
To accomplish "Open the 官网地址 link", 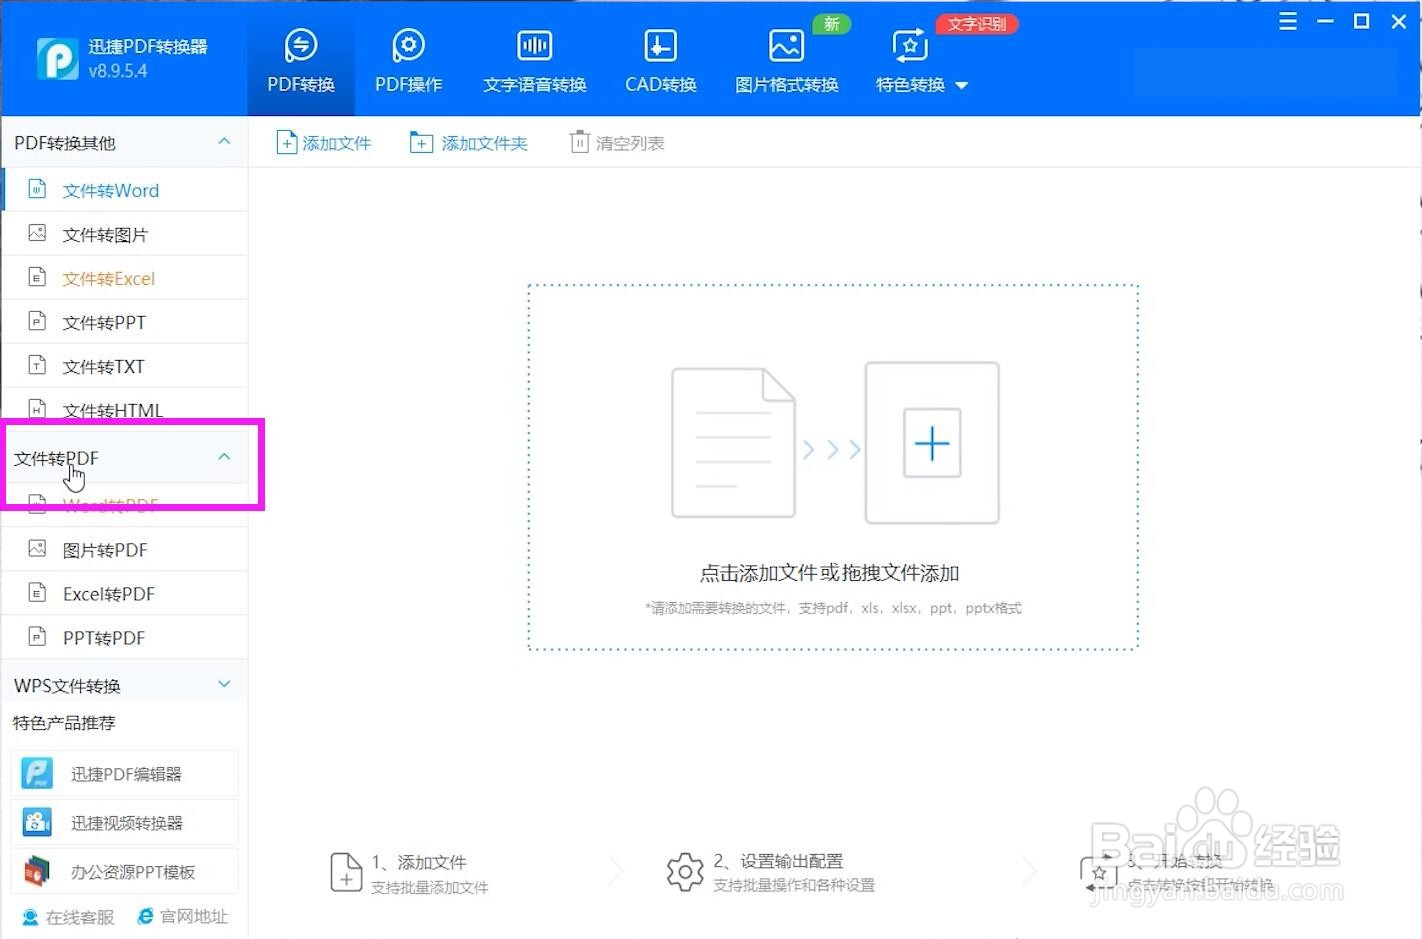I will click(183, 916).
